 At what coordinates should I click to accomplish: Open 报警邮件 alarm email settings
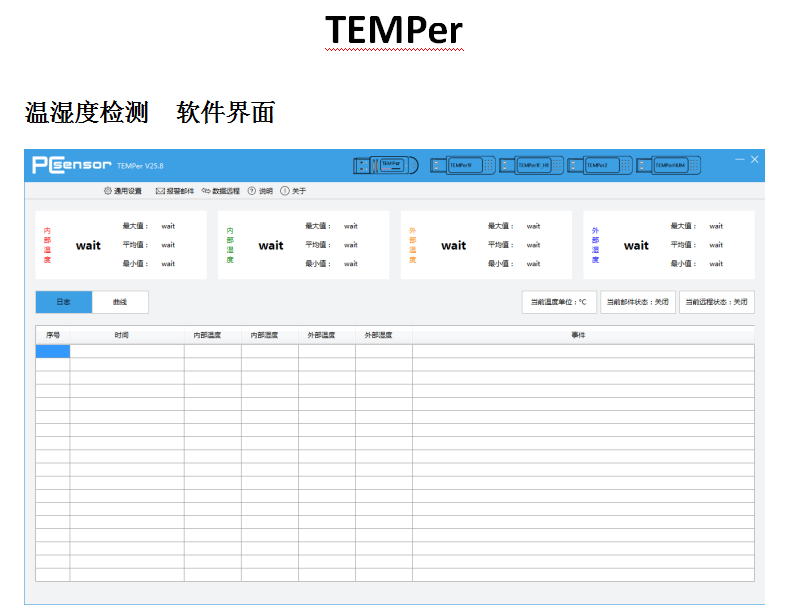tap(175, 191)
